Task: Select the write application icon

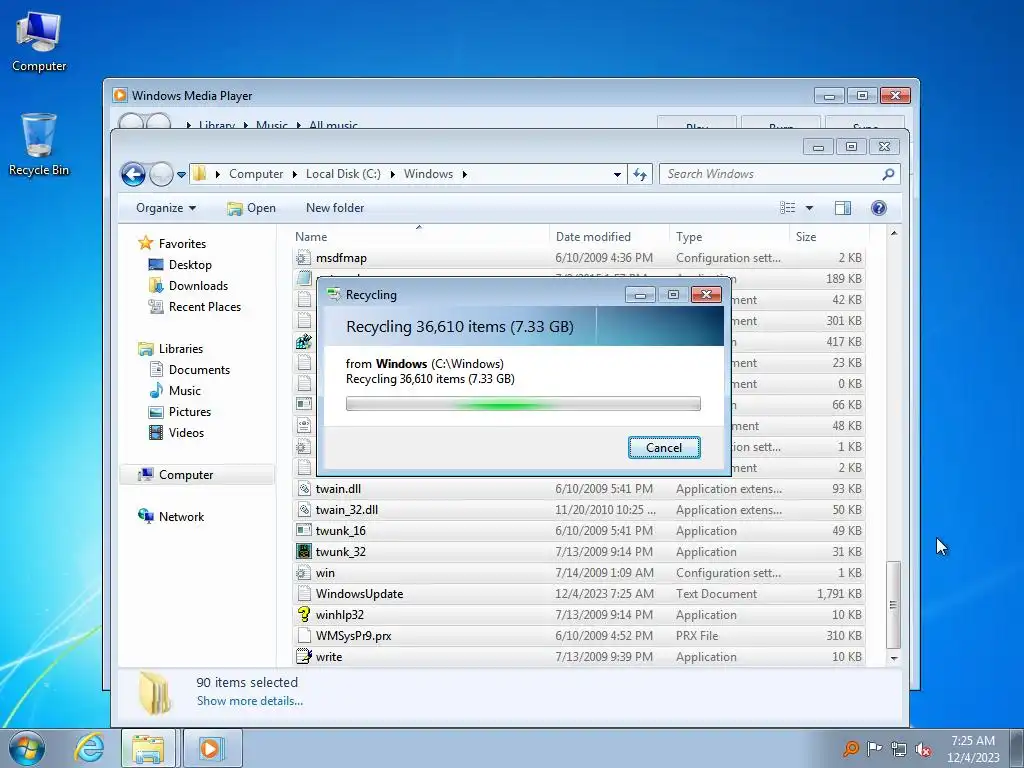Action: point(304,656)
